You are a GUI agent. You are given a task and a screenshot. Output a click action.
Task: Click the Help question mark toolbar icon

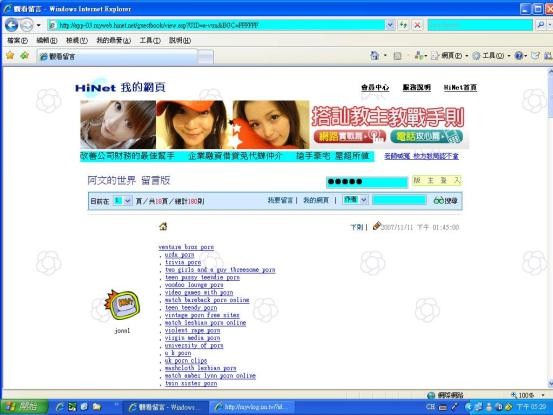click(518, 55)
